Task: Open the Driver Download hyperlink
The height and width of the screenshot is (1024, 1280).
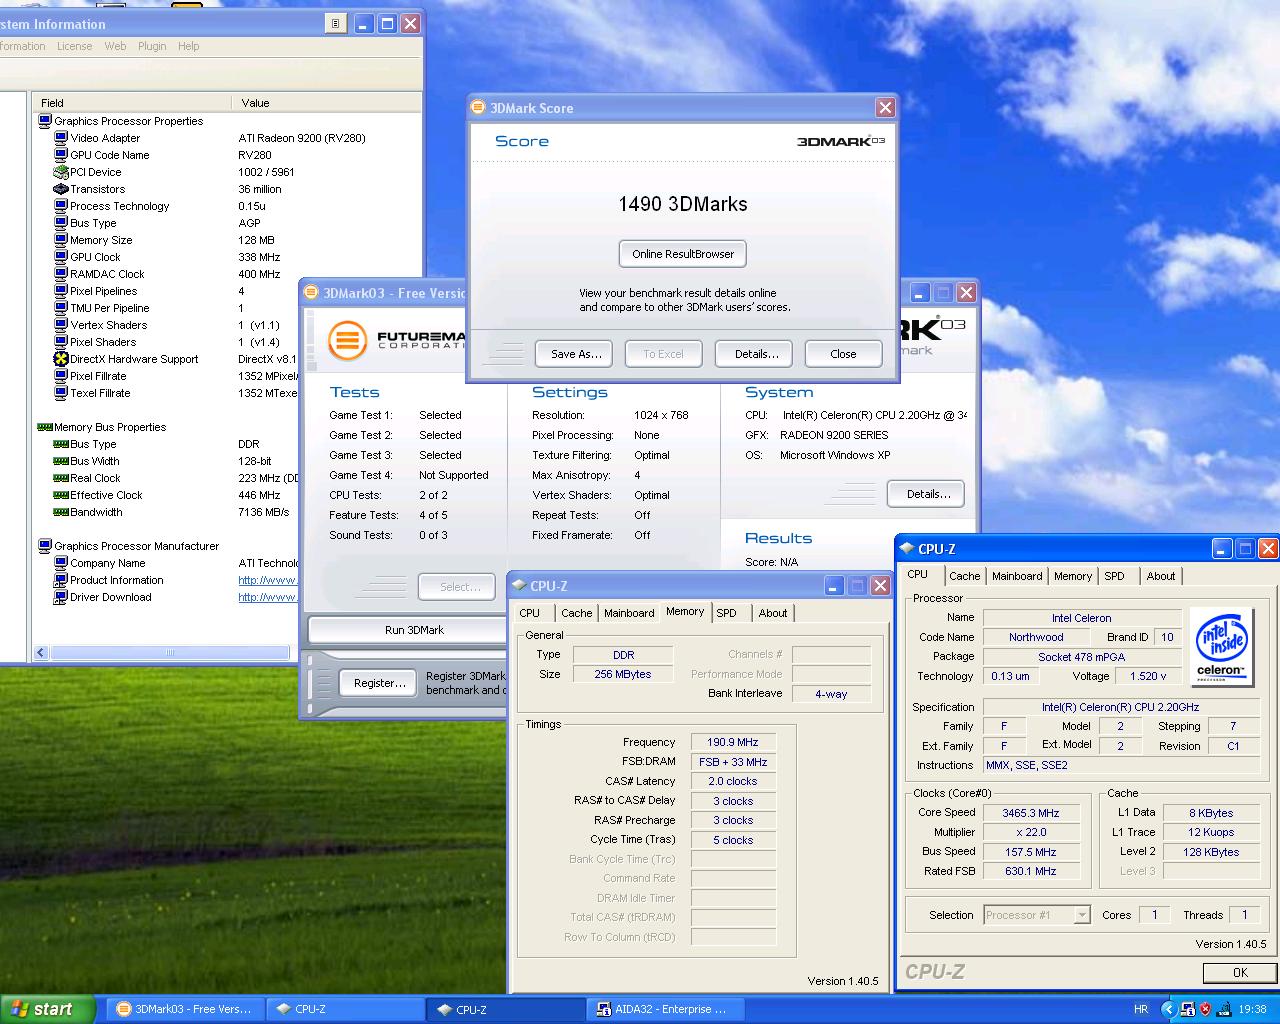Action: click(x=268, y=597)
